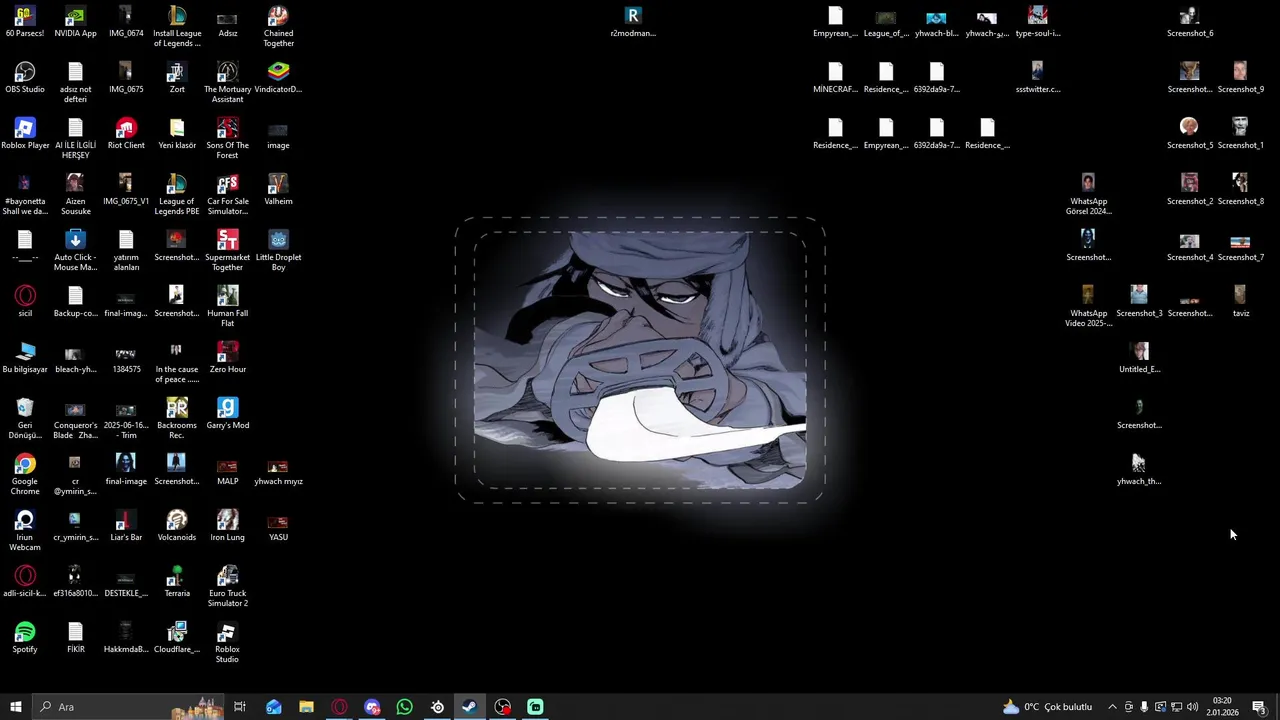Click the Spotify desktop icon
Viewport: 1280px width, 720px height.
25,638
